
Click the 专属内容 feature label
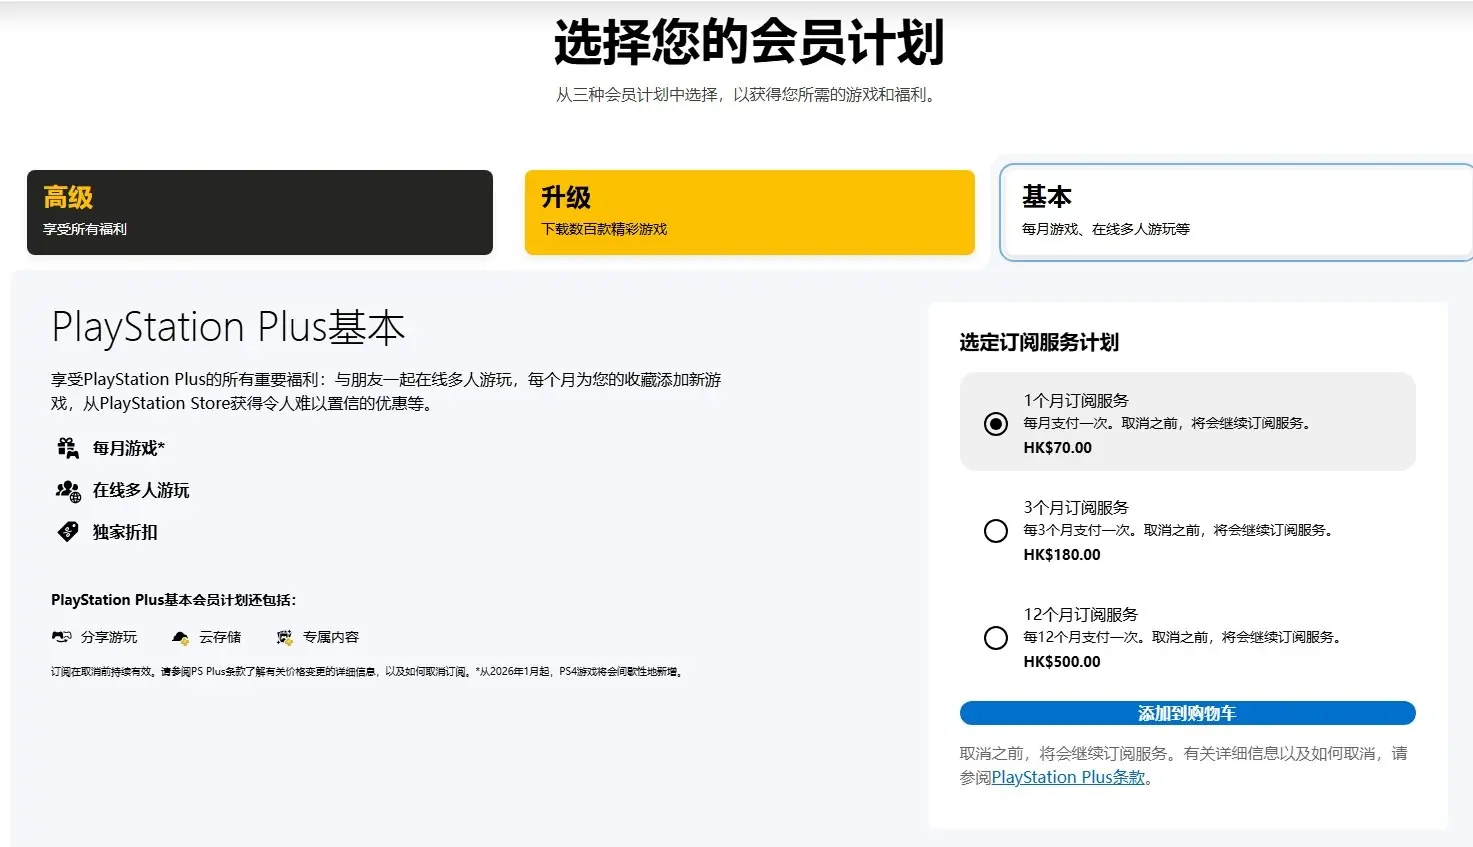pos(331,637)
